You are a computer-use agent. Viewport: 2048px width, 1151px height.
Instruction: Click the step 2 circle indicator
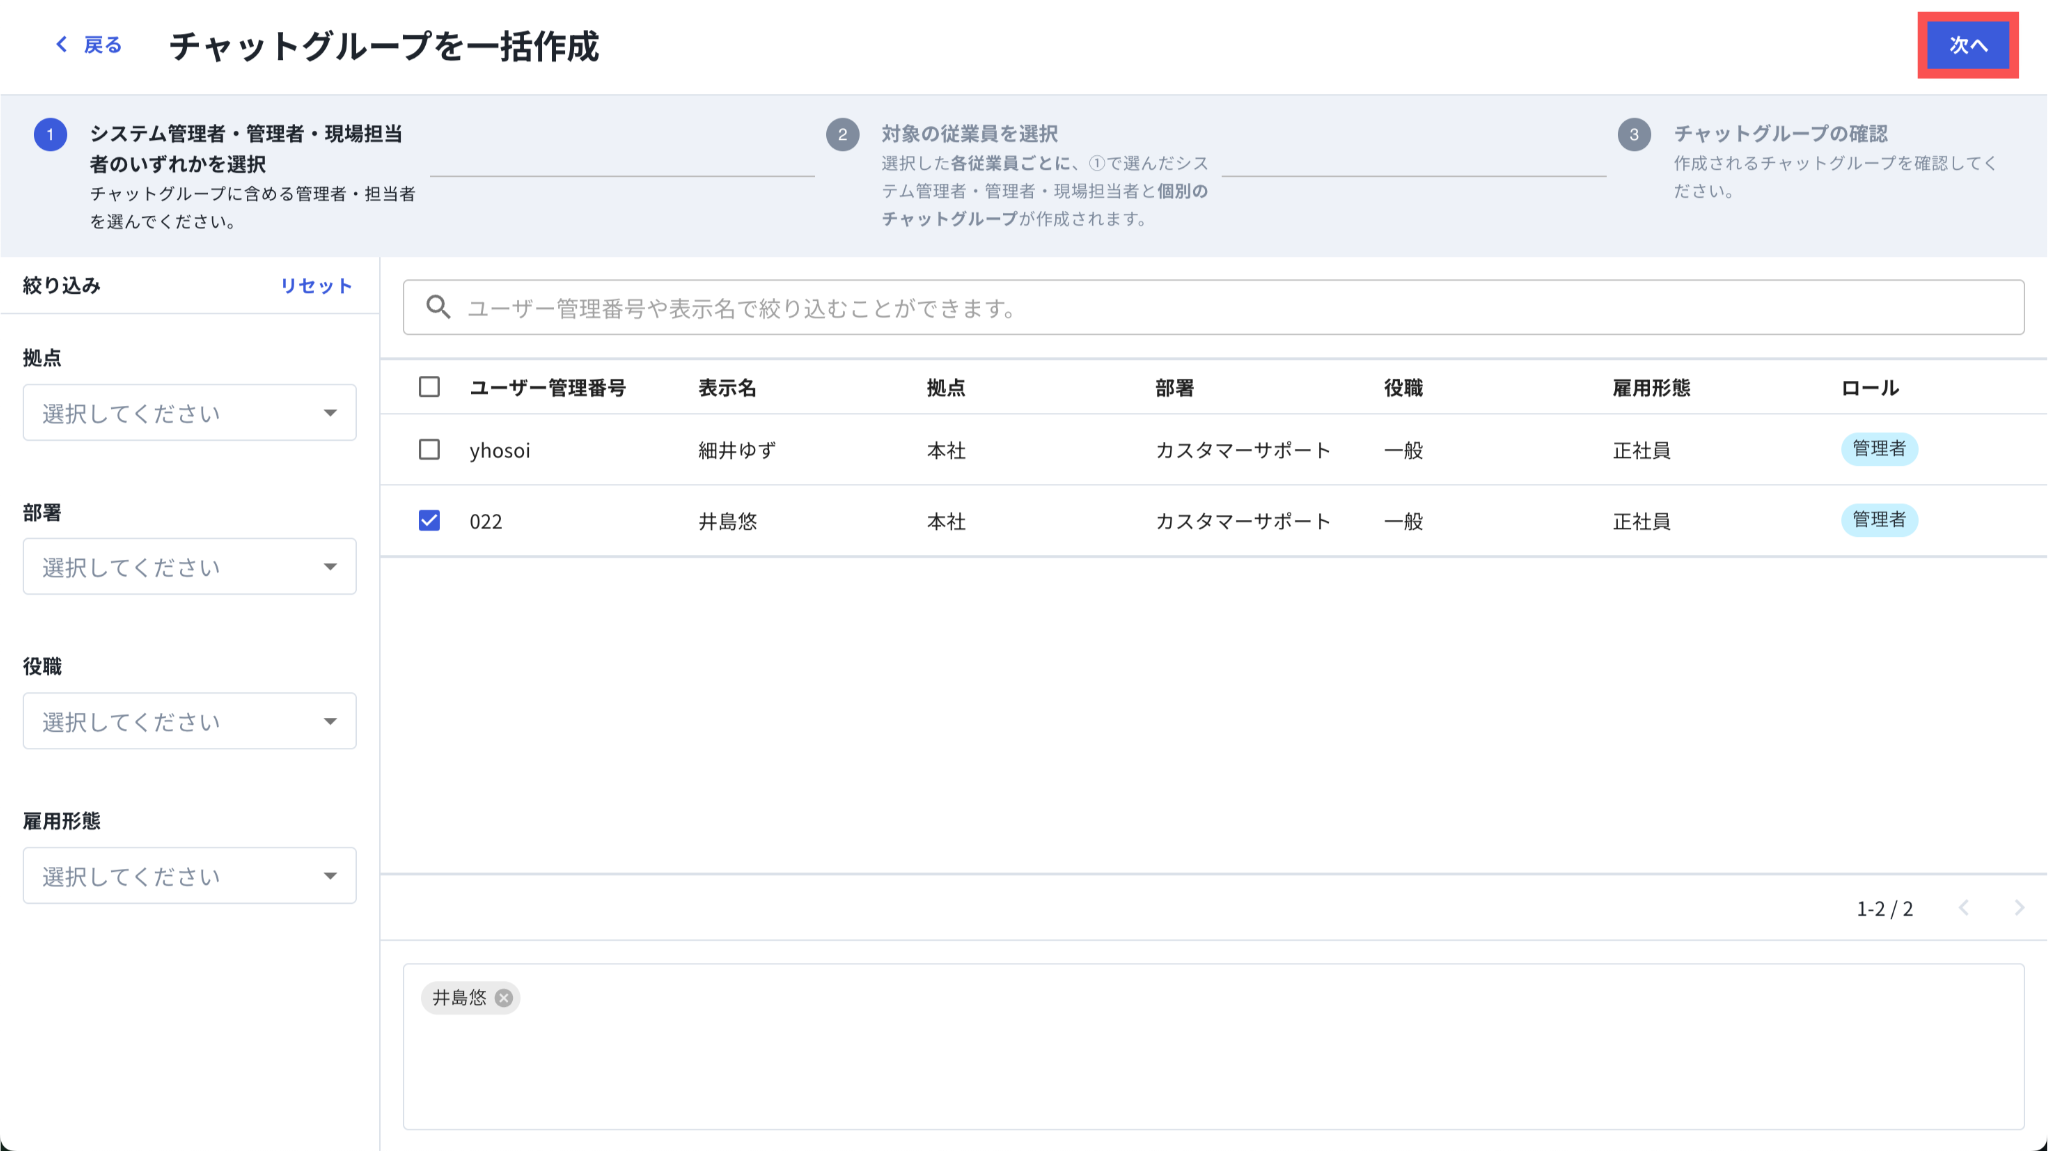tap(842, 135)
